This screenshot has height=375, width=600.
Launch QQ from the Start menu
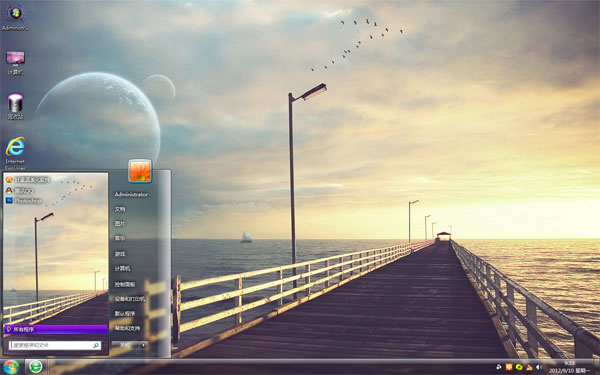20,190
